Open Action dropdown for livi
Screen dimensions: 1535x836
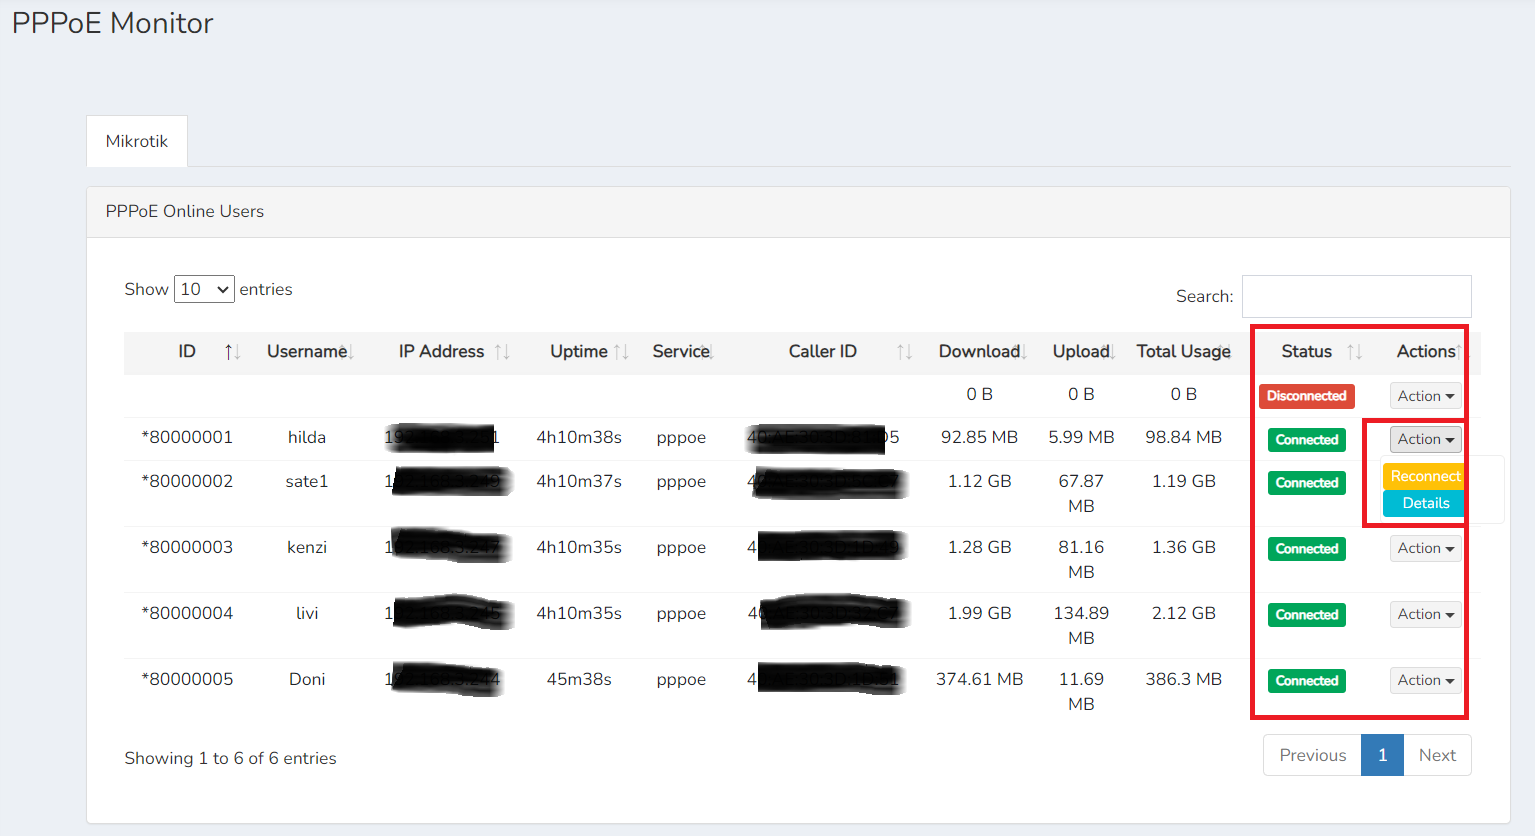(1426, 614)
